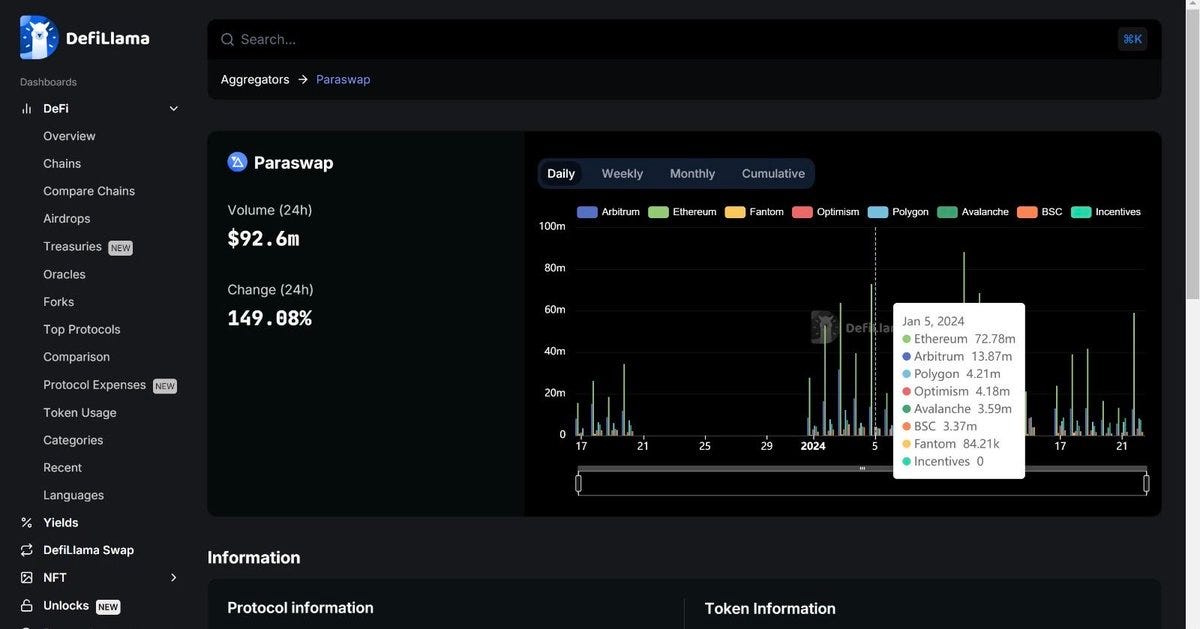This screenshot has width=1200, height=629.
Task: Collapse the DeFi section chevron
Action: click(174, 108)
